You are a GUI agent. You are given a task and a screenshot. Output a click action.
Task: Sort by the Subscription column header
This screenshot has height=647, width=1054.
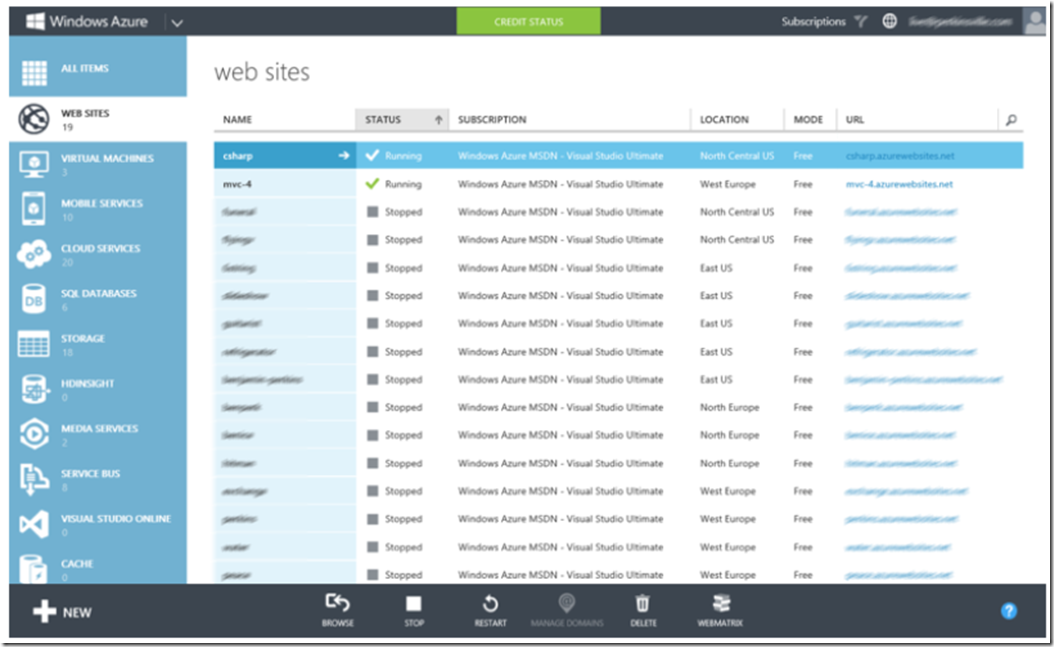[492, 120]
